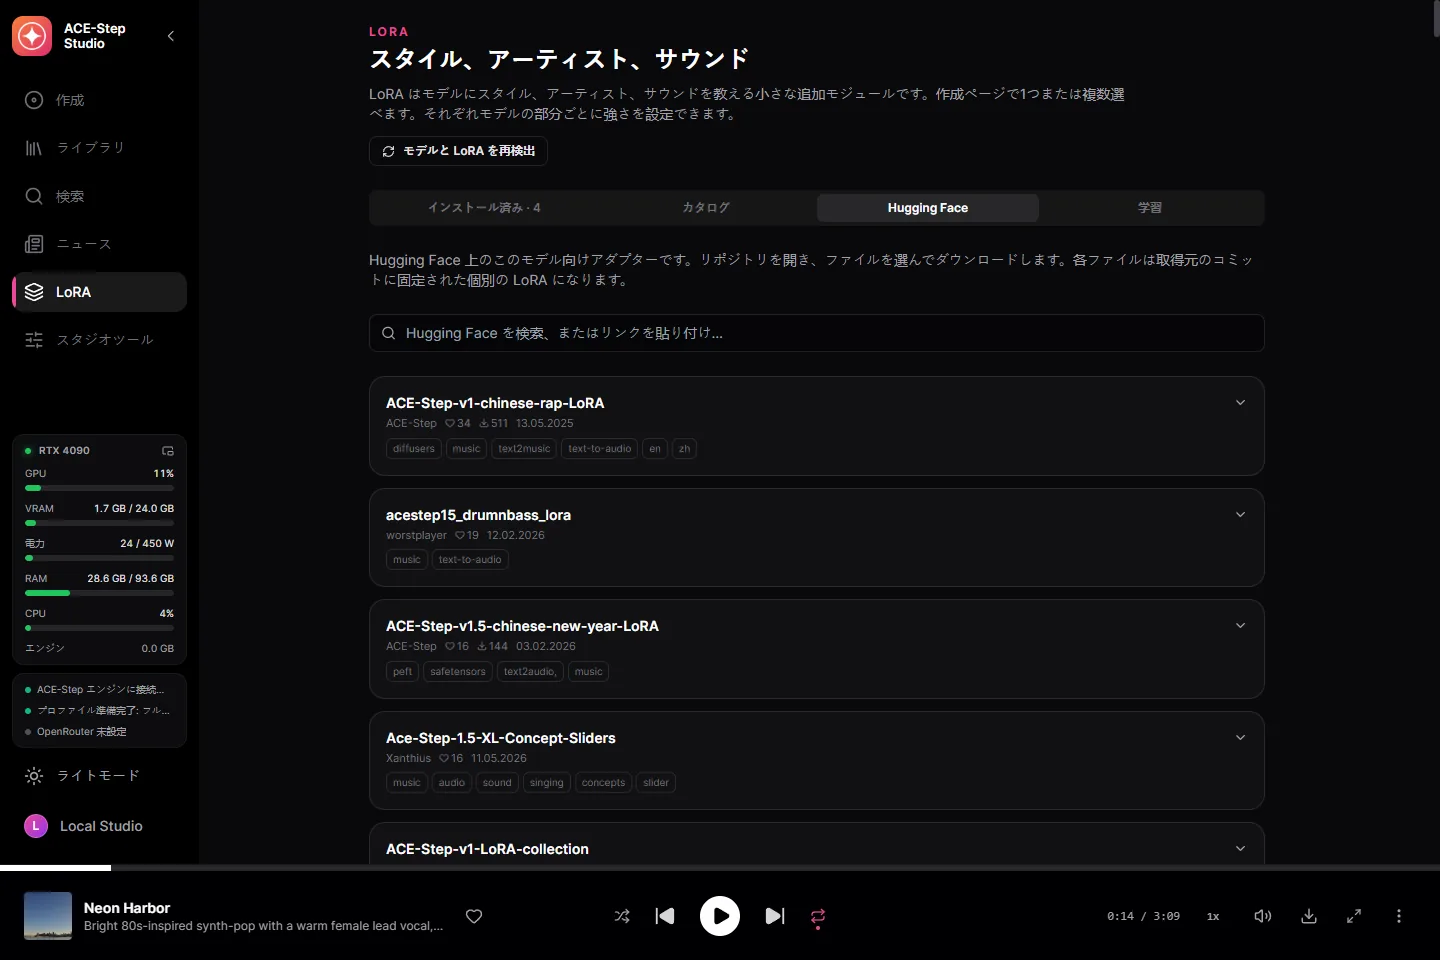This screenshot has height=960, width=1440.
Task: Click モデルと LoRA を再検出 button
Action: 458,151
